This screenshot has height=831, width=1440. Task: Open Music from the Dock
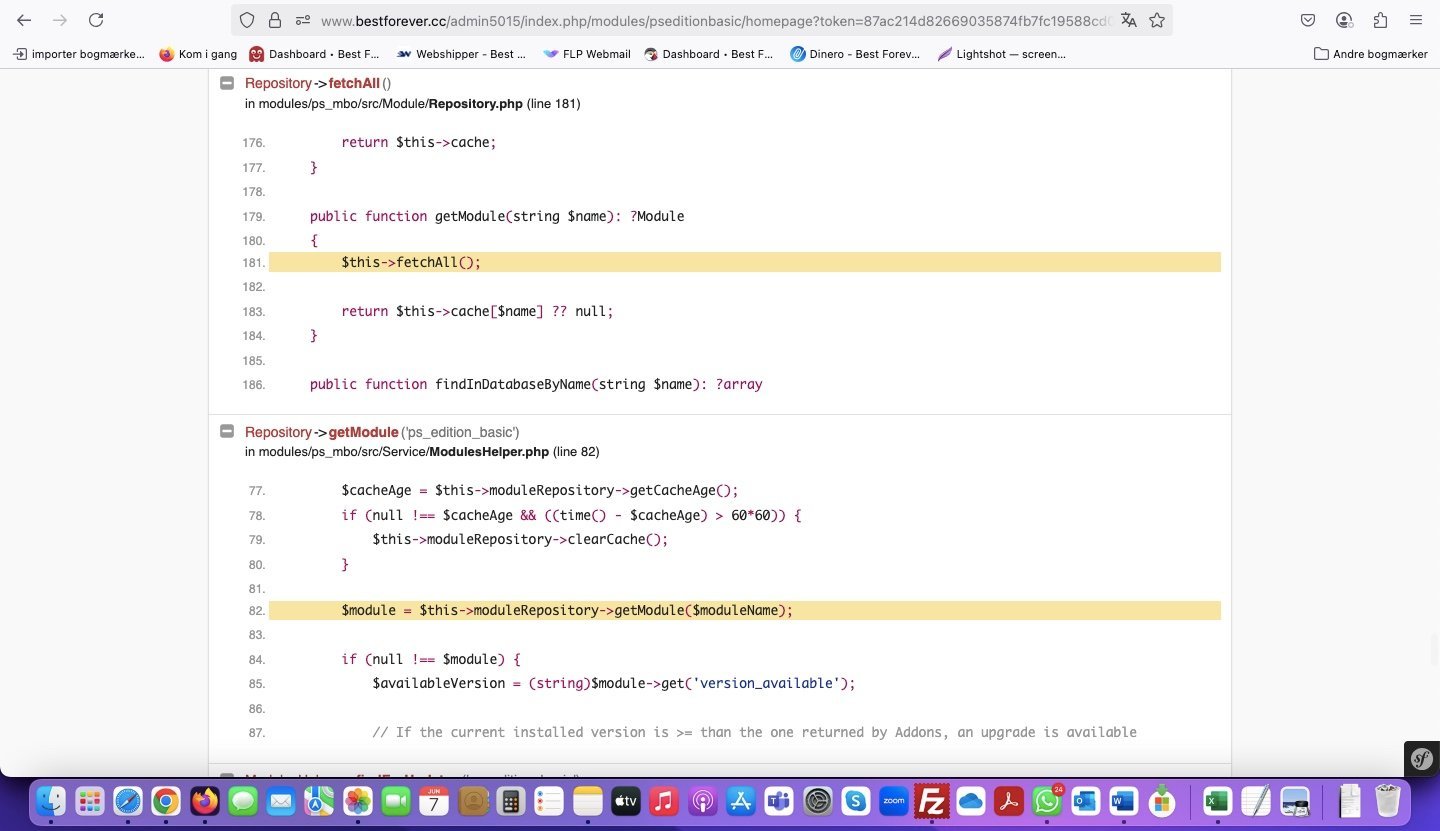pos(664,802)
